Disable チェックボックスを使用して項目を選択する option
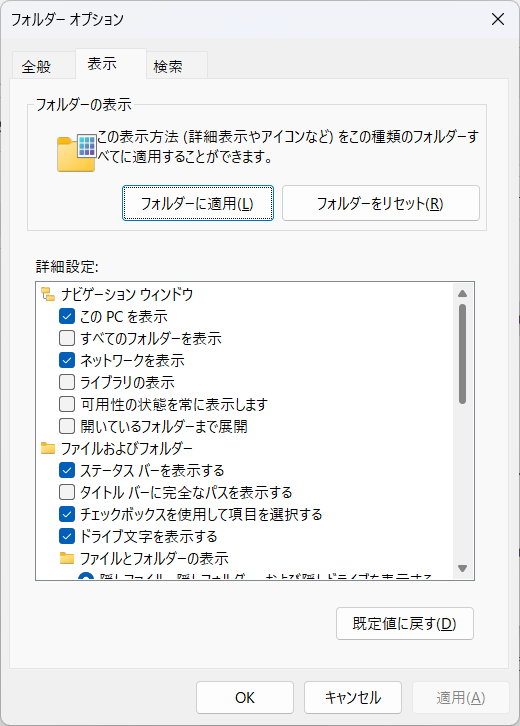 click(x=67, y=514)
